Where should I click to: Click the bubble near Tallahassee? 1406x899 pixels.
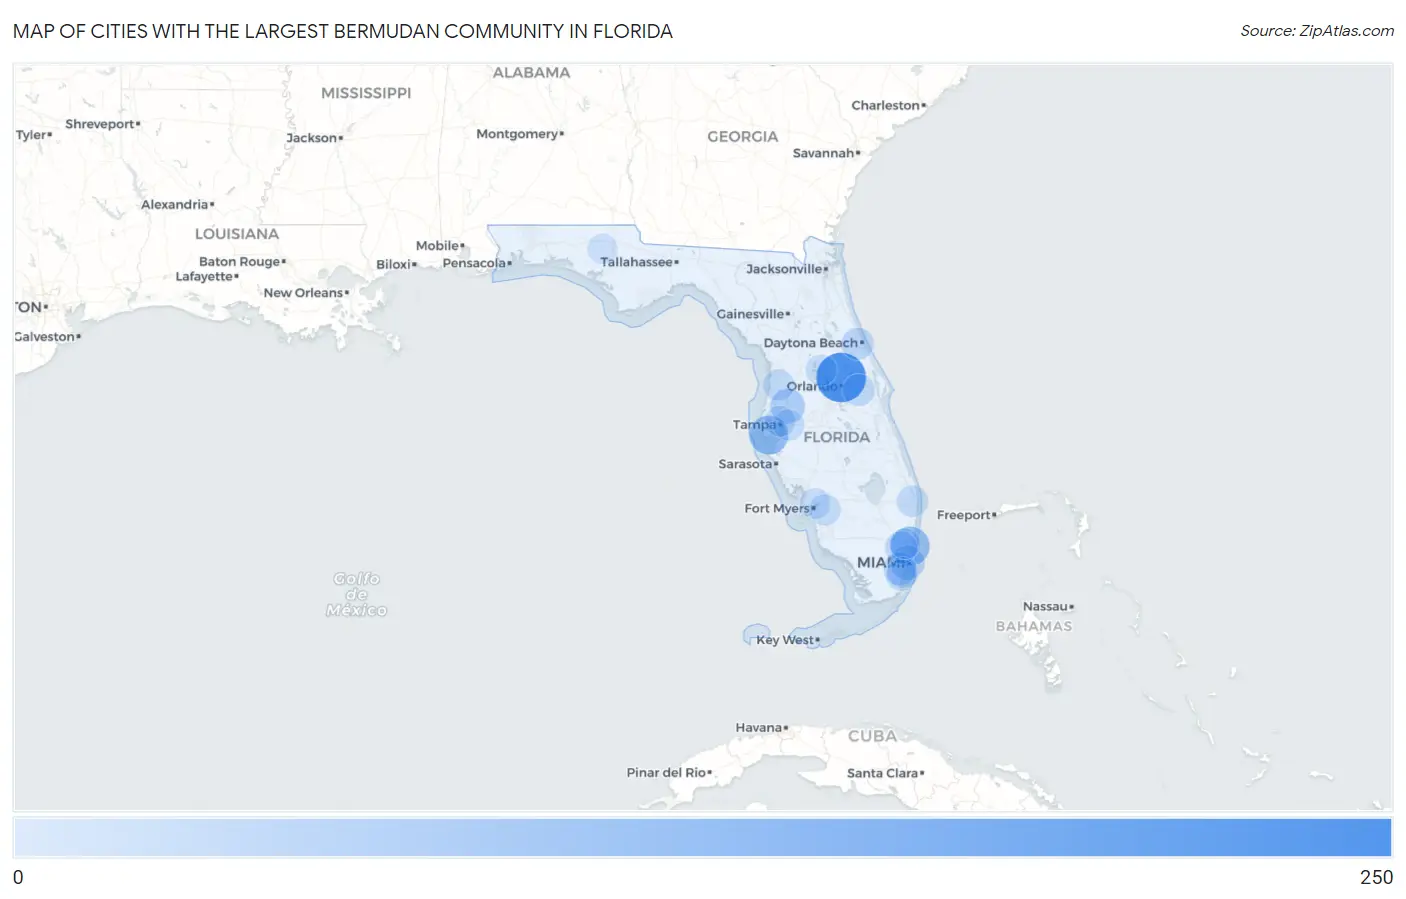[602, 248]
